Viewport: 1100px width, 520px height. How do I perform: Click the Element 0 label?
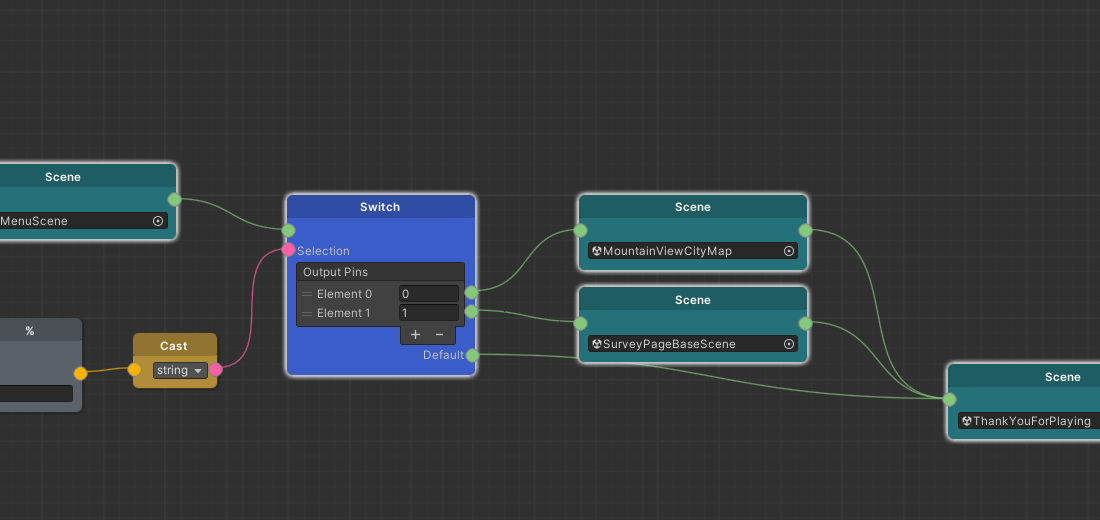[344, 294]
